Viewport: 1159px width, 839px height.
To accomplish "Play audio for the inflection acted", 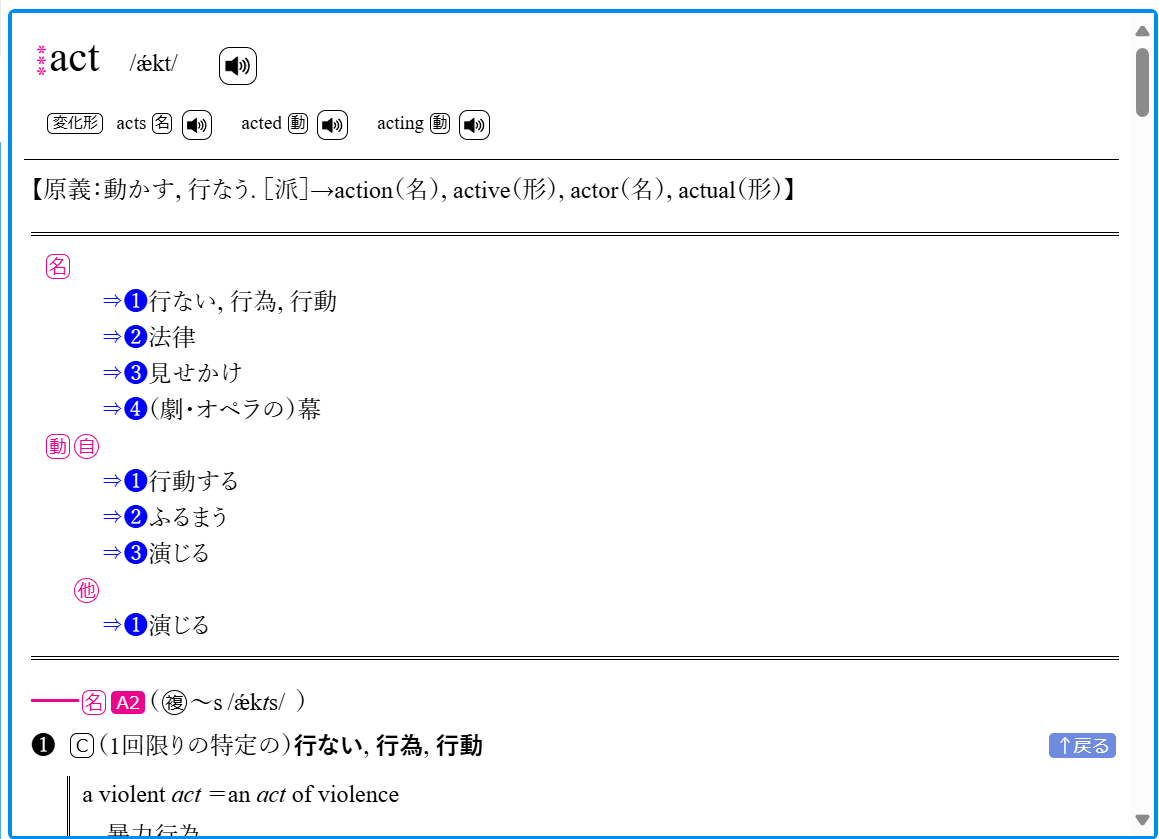I will tap(332, 124).
